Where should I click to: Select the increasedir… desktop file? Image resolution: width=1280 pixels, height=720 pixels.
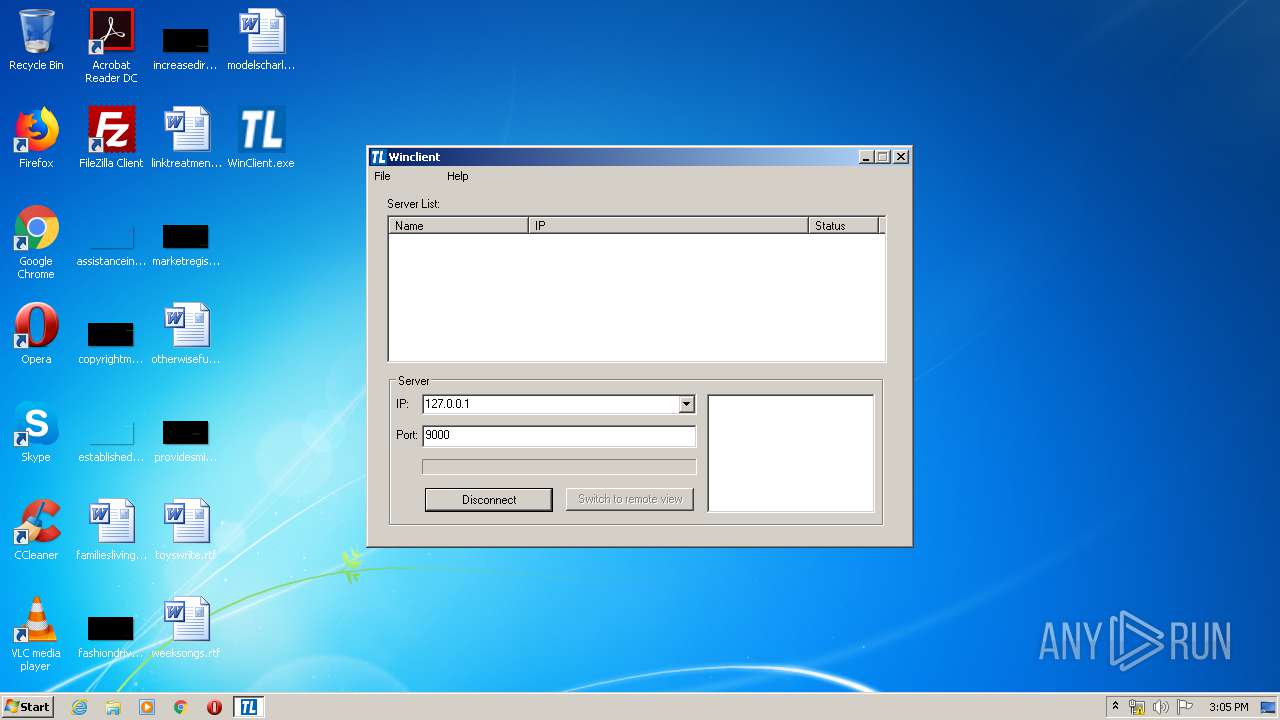point(186,46)
